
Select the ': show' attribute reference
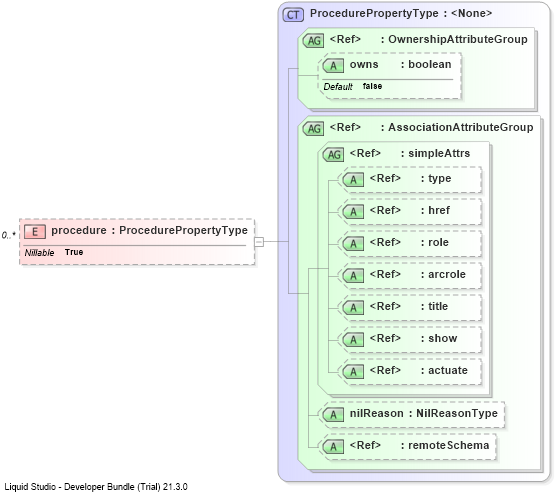pyautogui.click(x=439, y=338)
